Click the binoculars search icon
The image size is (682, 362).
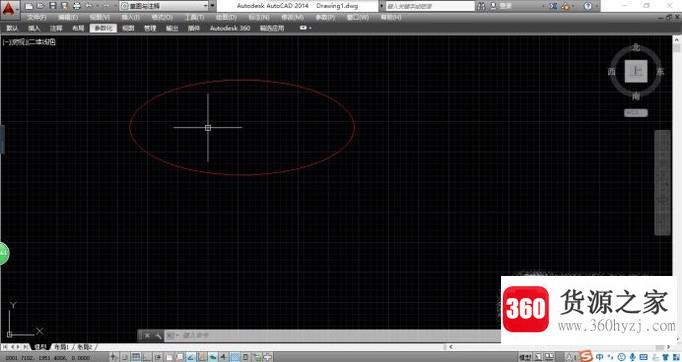[x=481, y=6]
